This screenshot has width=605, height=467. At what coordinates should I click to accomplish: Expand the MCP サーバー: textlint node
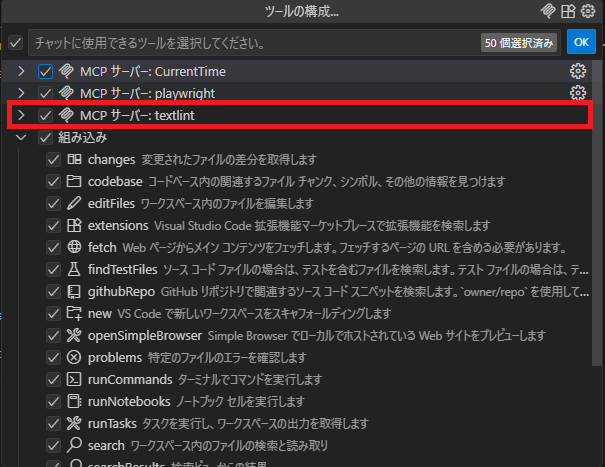22,115
